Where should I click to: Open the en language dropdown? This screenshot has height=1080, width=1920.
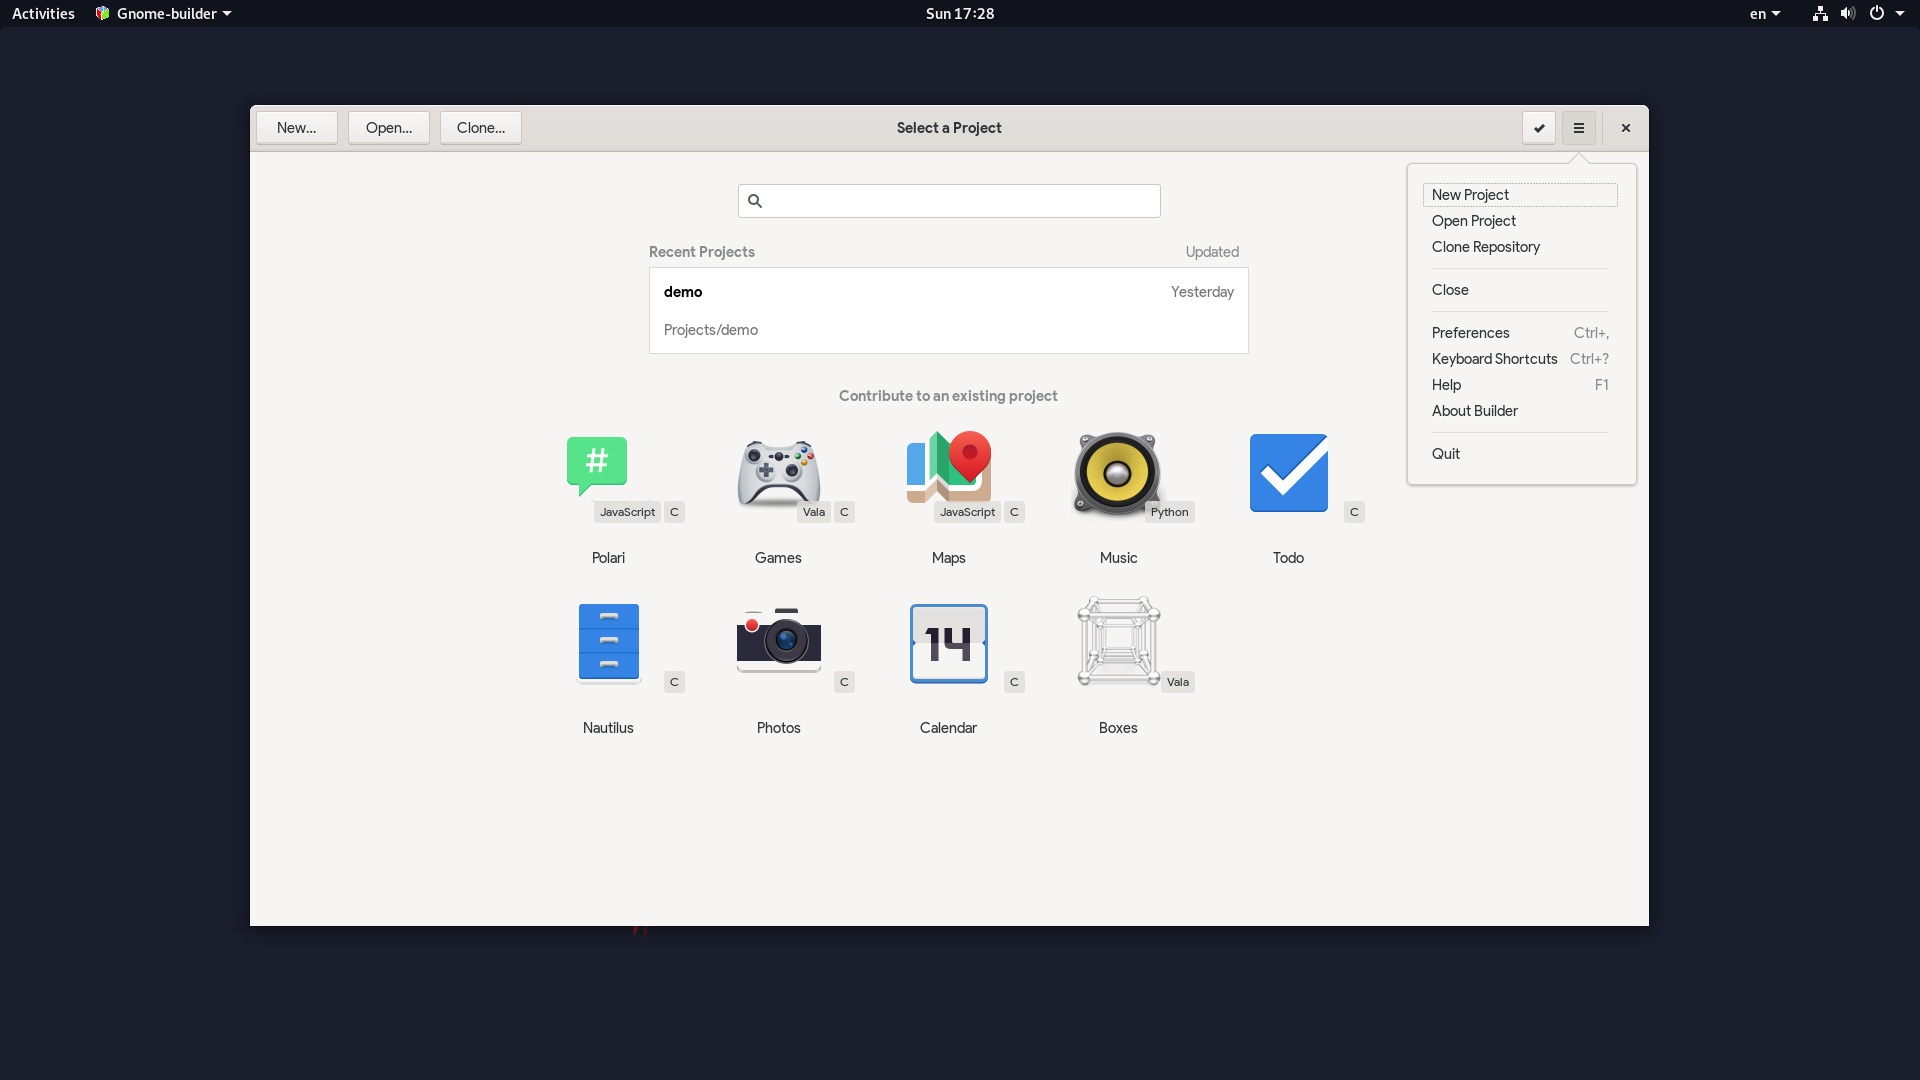click(x=1764, y=14)
